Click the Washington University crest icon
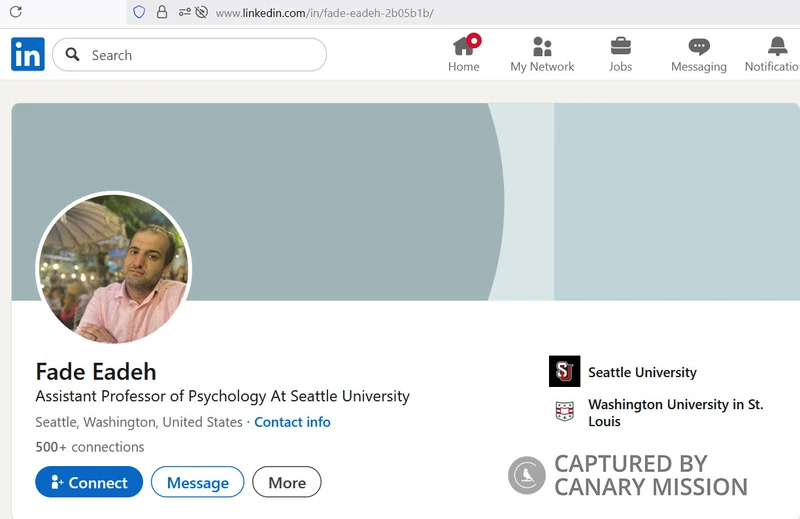 pyautogui.click(x=564, y=411)
